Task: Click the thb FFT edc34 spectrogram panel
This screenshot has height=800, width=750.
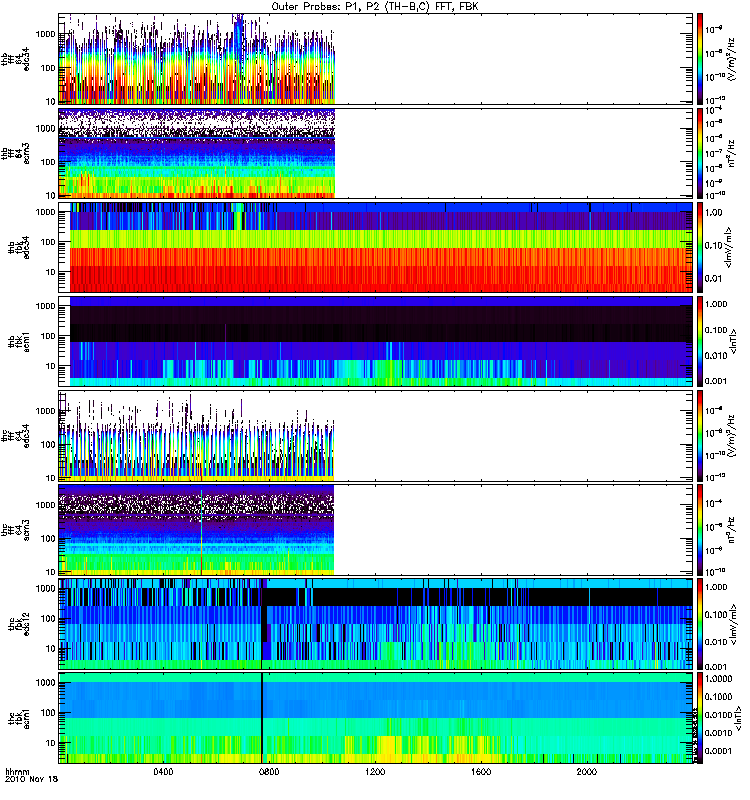Action: pos(376,59)
